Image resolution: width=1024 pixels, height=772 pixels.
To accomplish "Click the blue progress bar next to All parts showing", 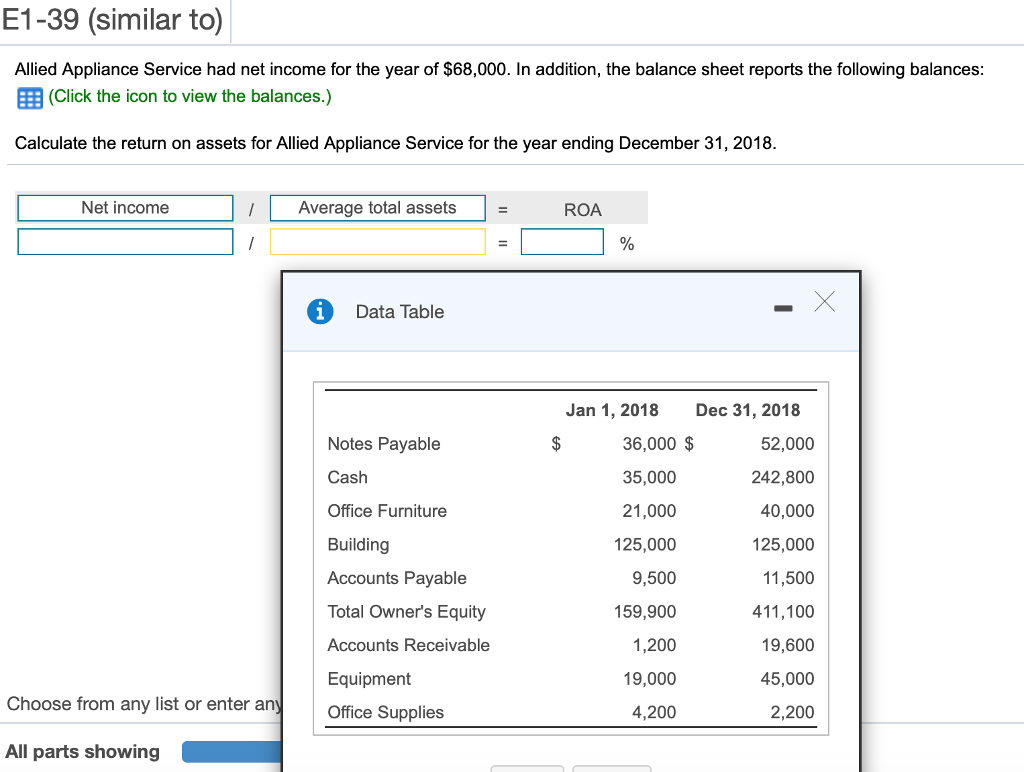I will pyautogui.click(x=232, y=752).
